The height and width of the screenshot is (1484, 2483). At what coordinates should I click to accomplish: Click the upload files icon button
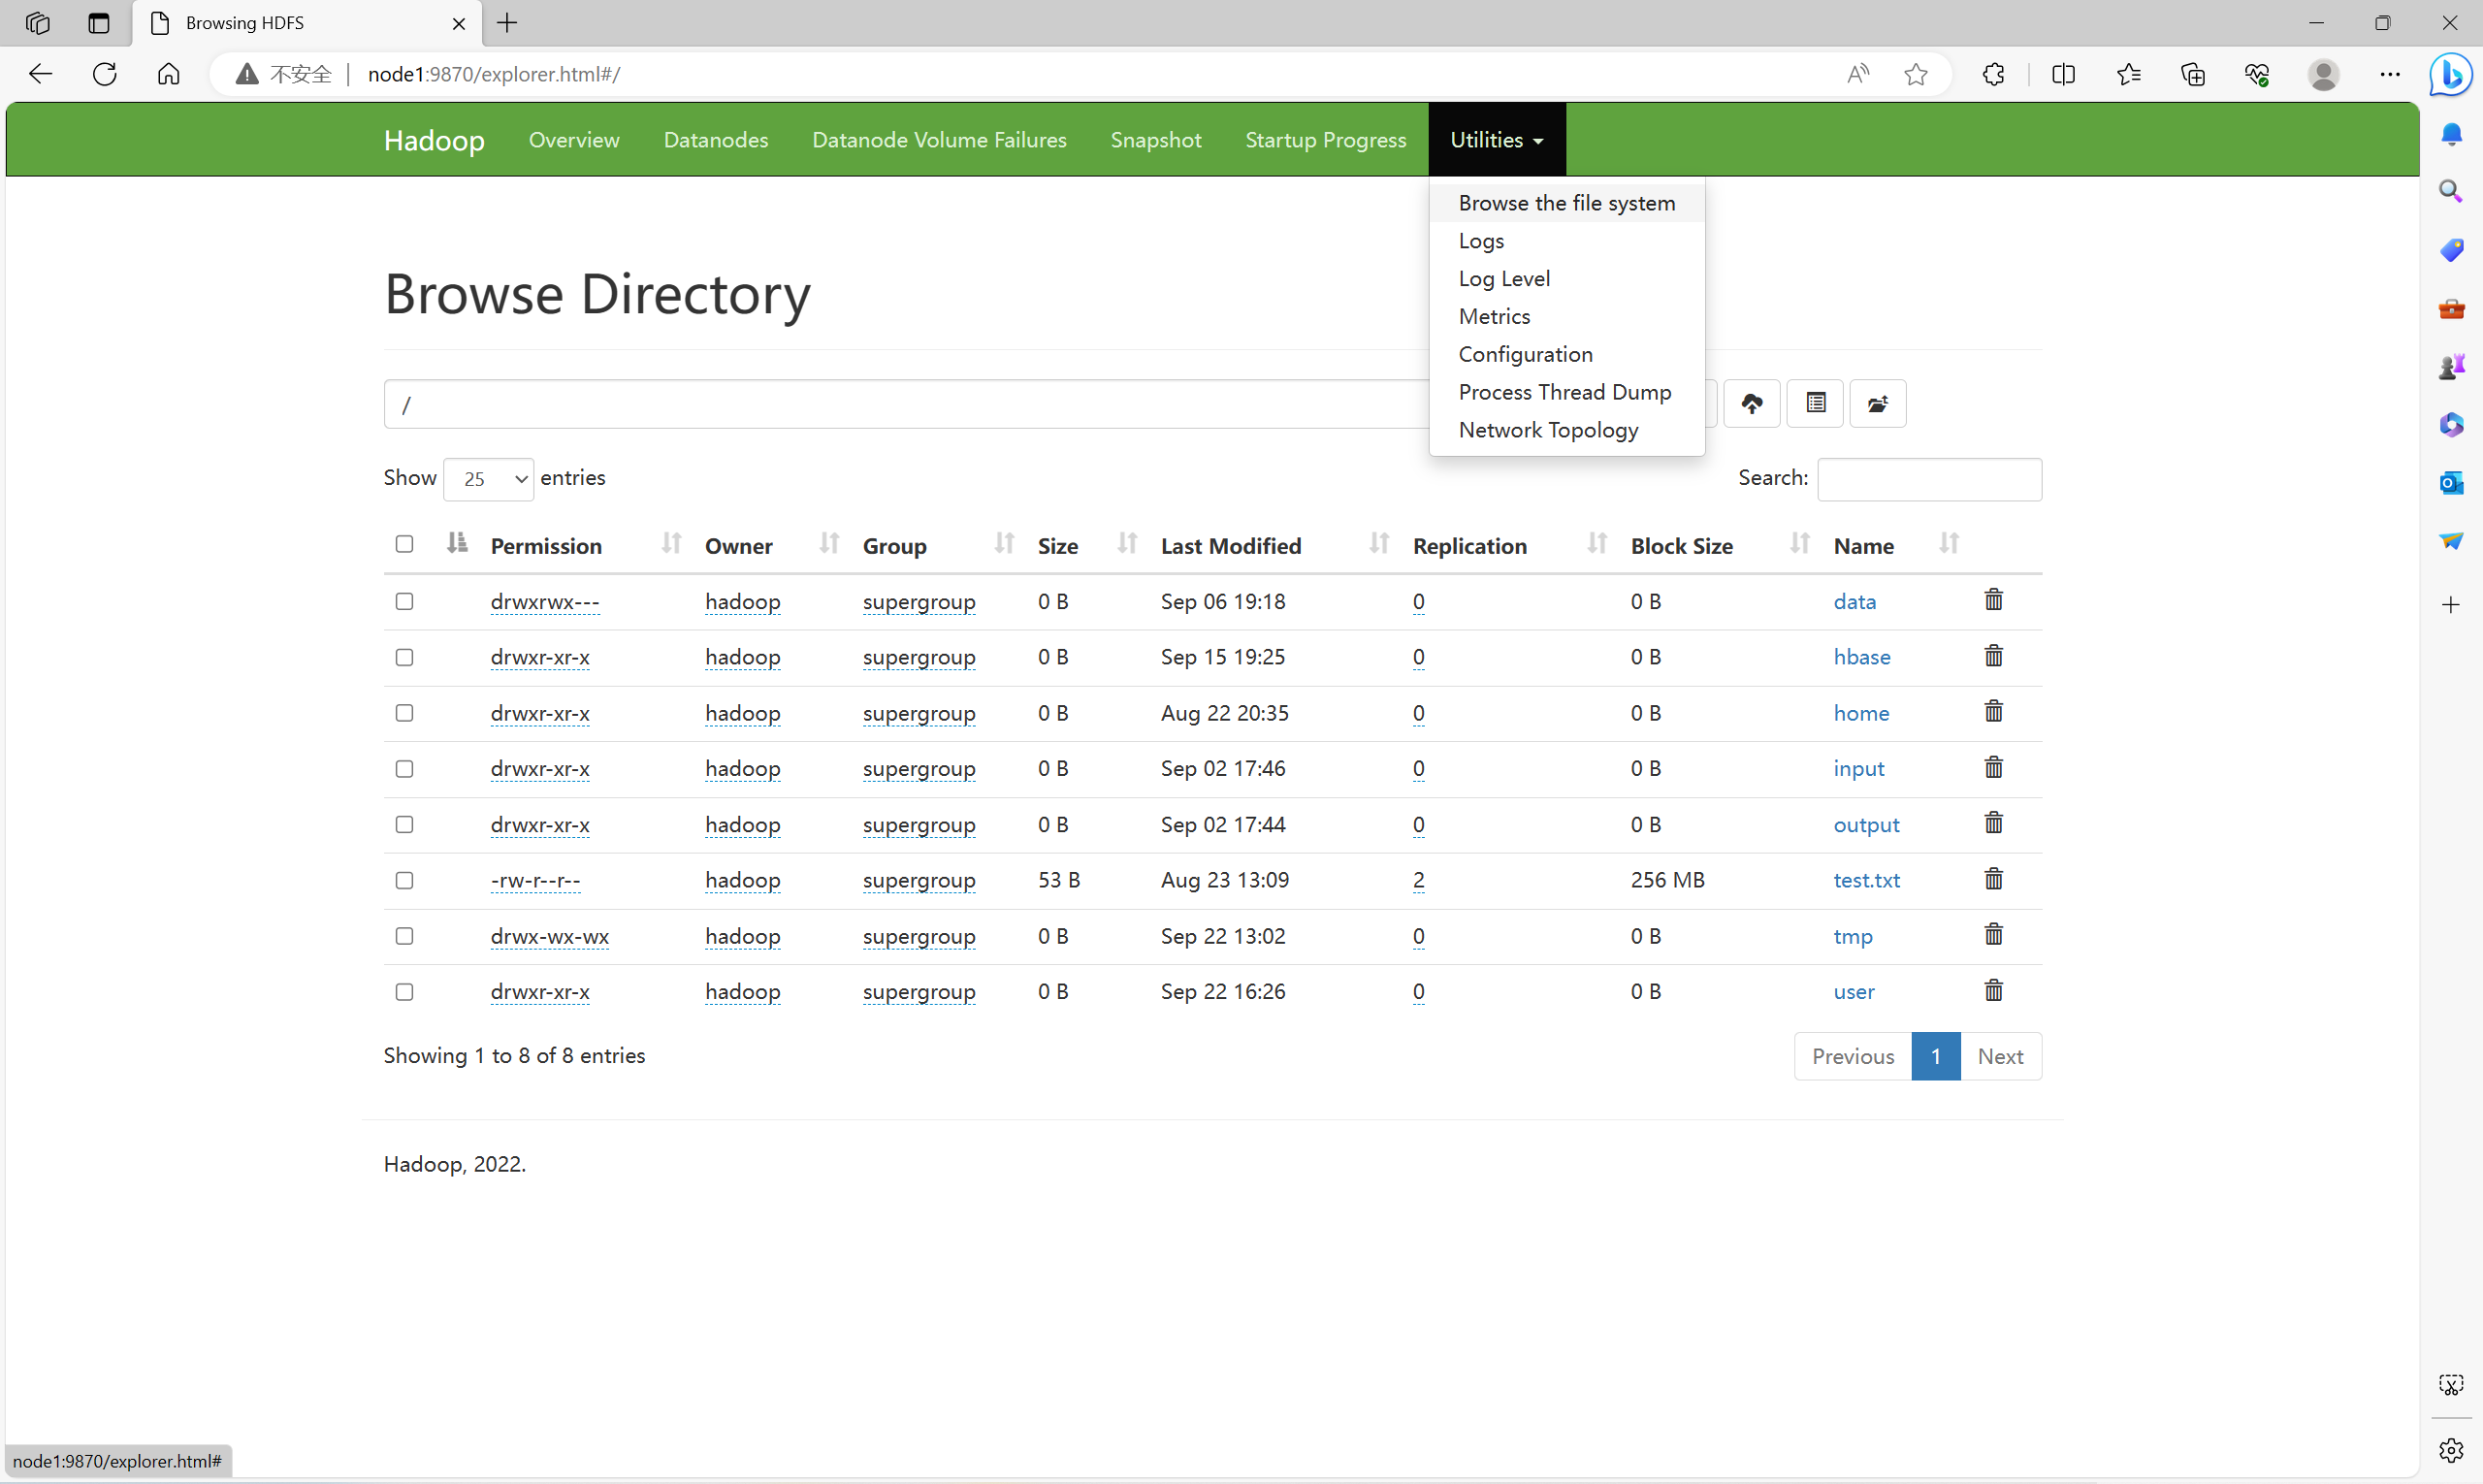[1751, 404]
